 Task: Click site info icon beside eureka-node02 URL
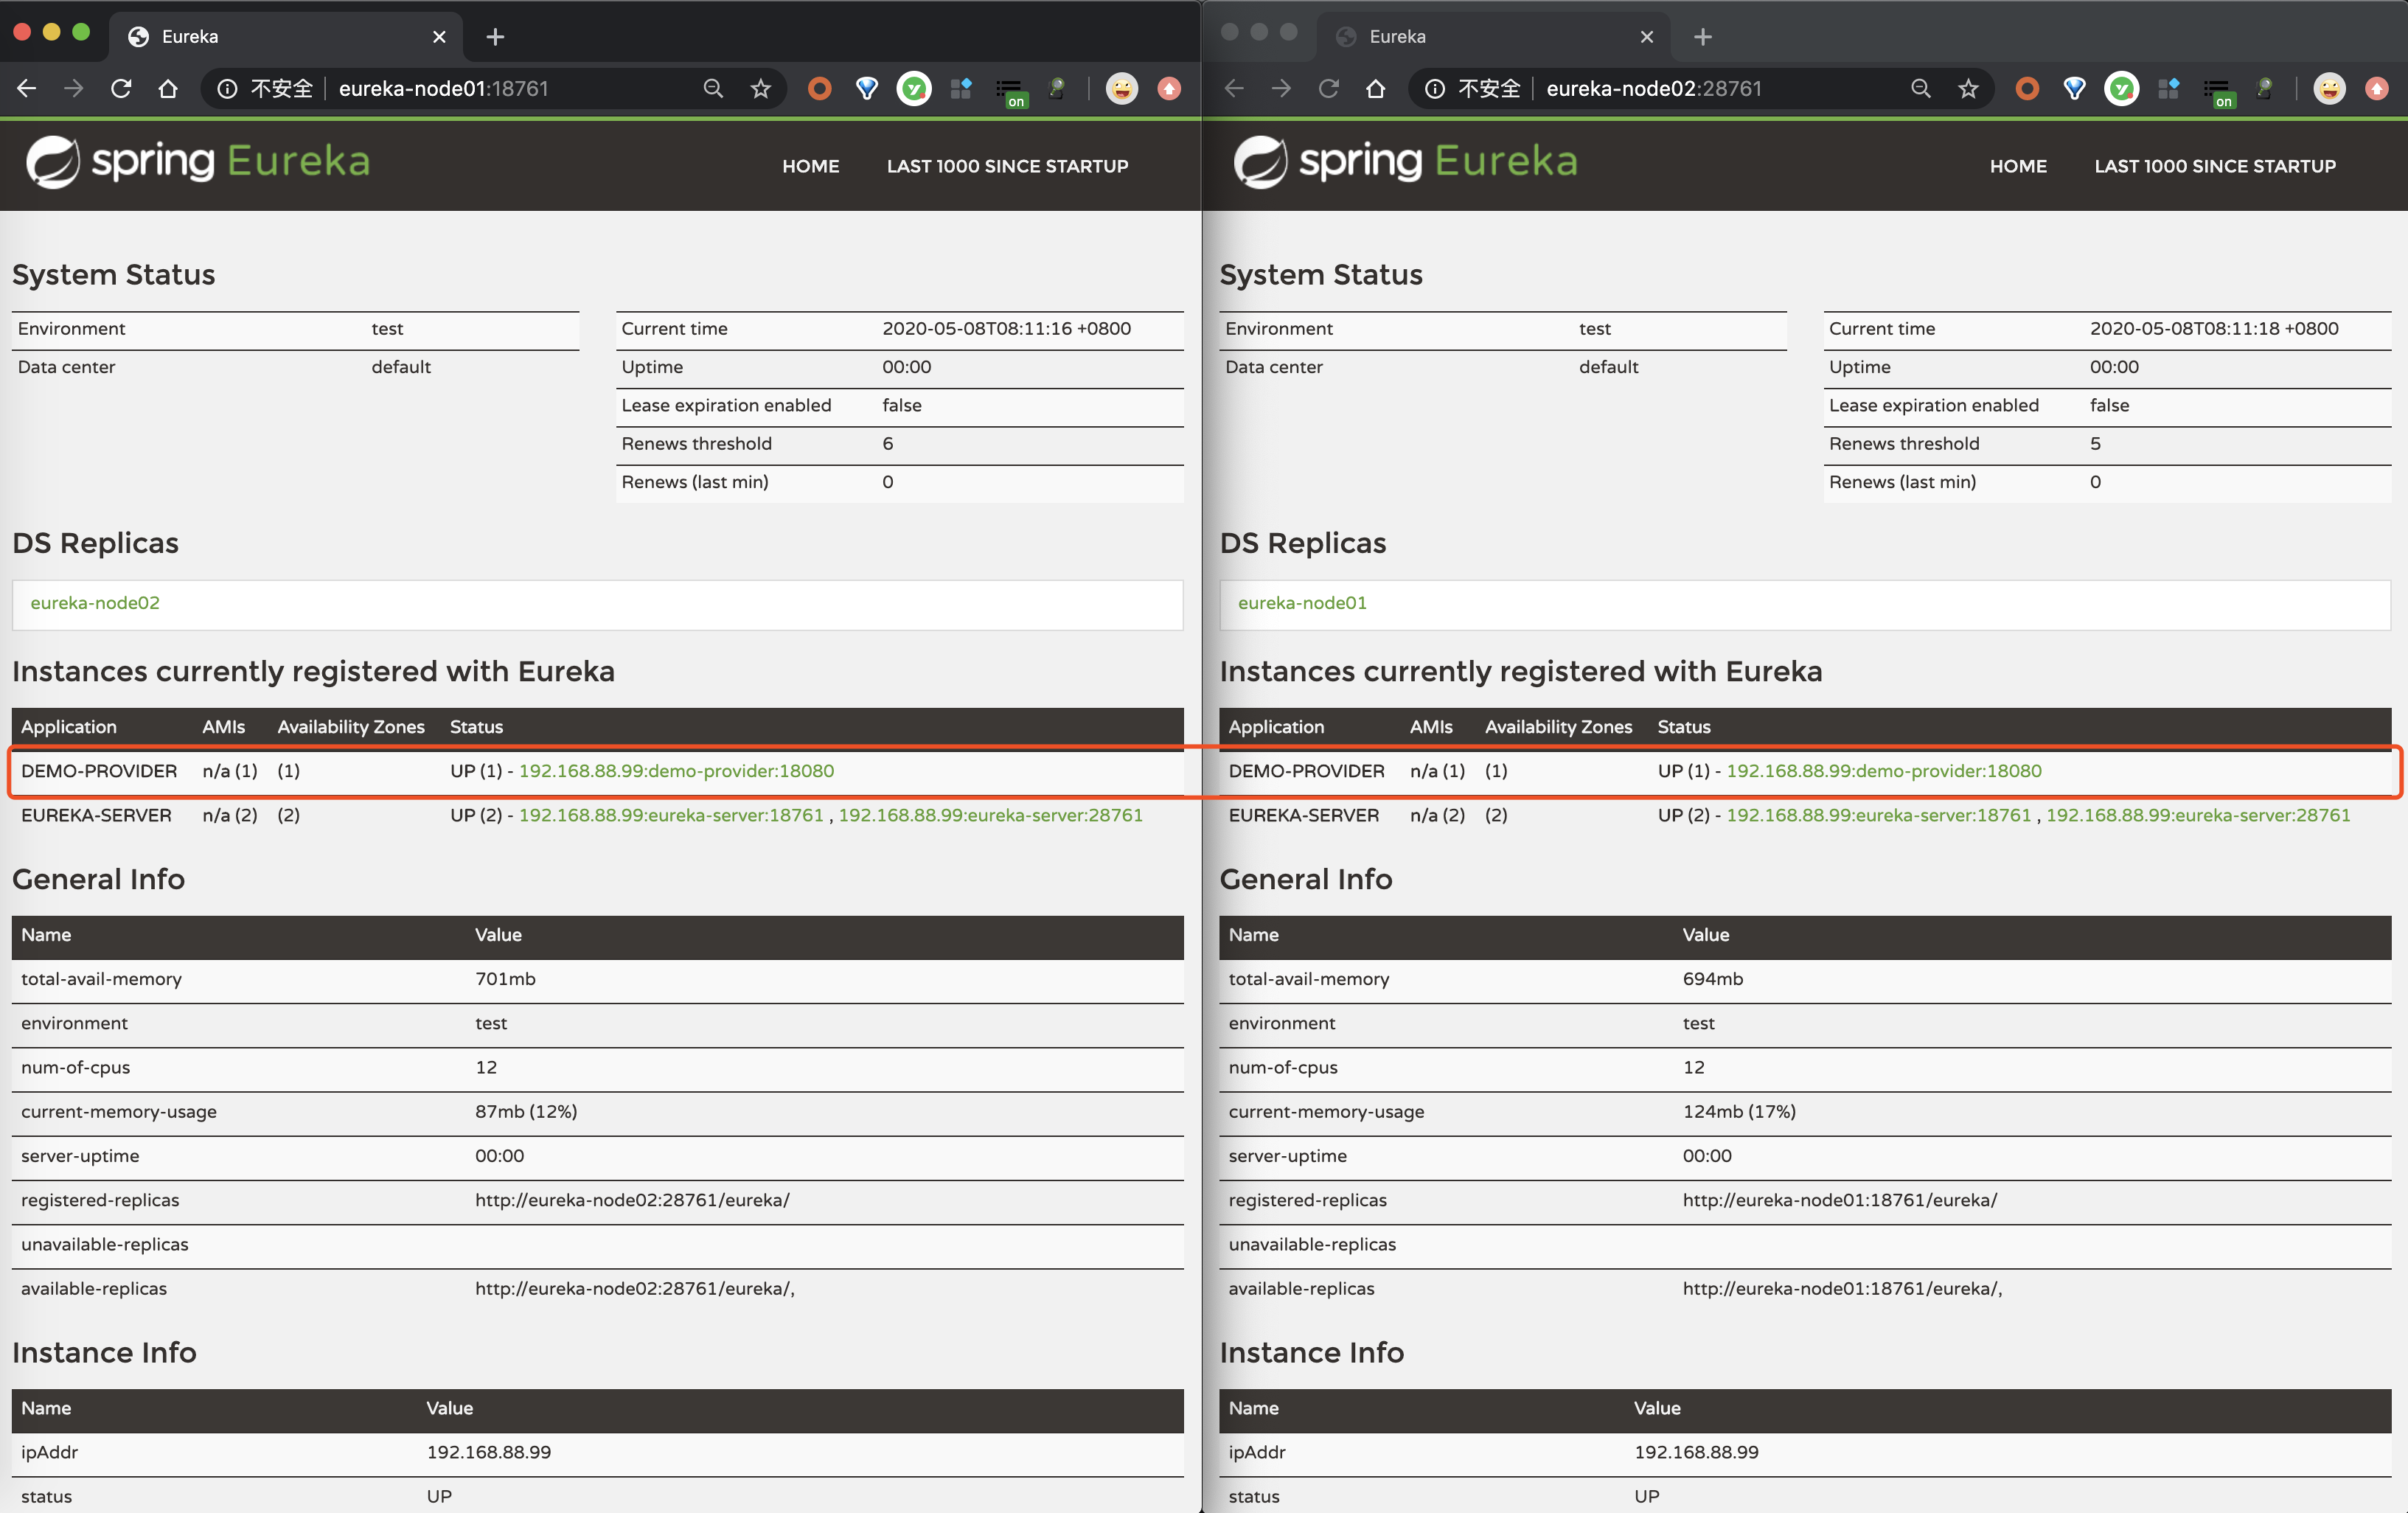pyautogui.click(x=1435, y=89)
